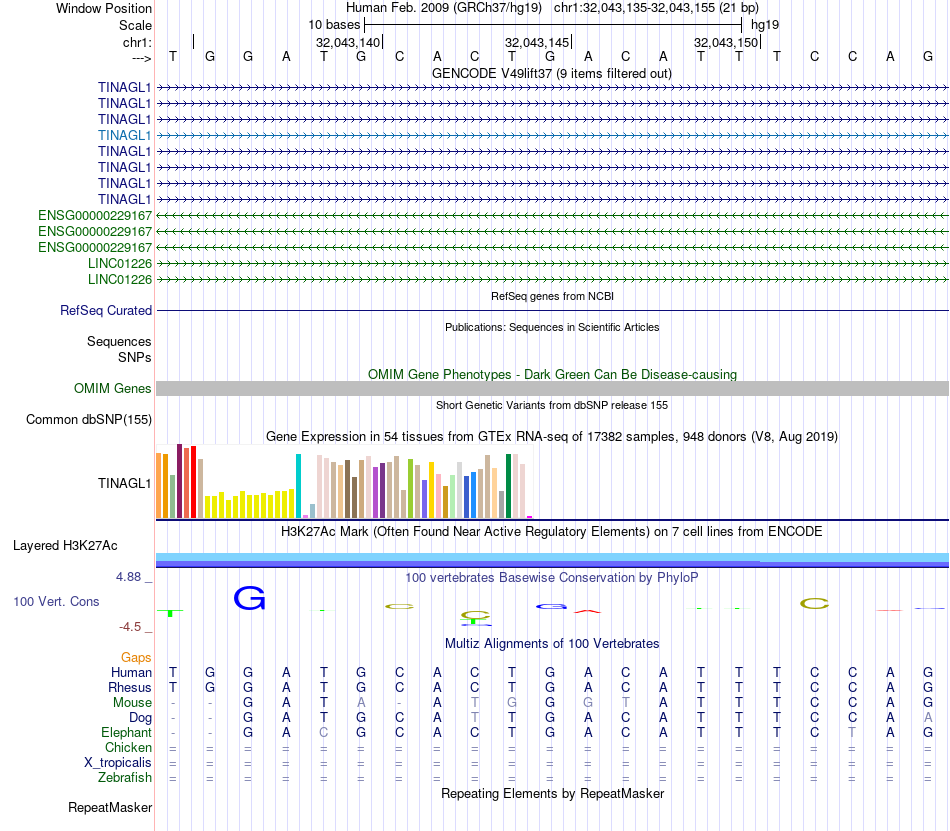Click the hg19 label beside the scale bar

pos(765,25)
